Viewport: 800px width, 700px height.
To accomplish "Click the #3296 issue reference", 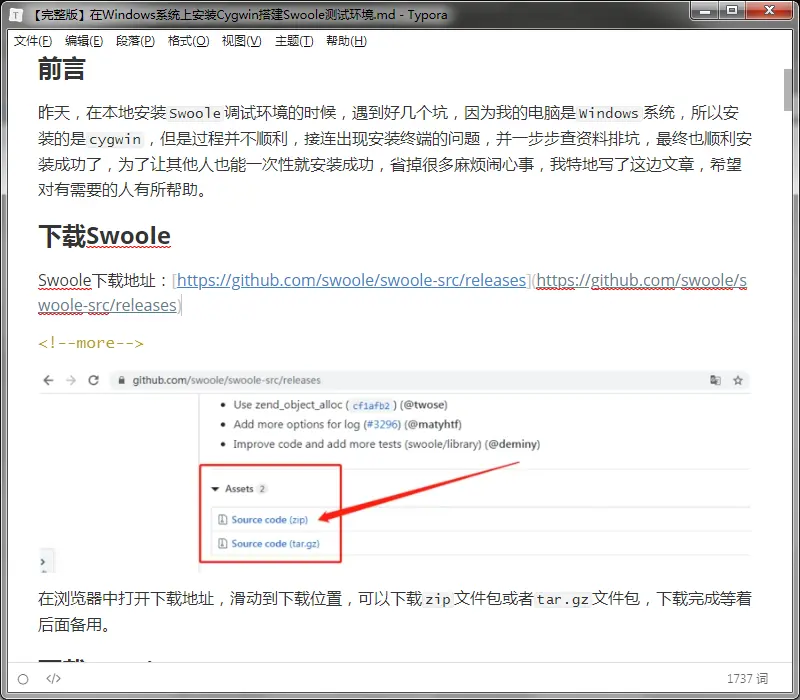I will [383, 424].
